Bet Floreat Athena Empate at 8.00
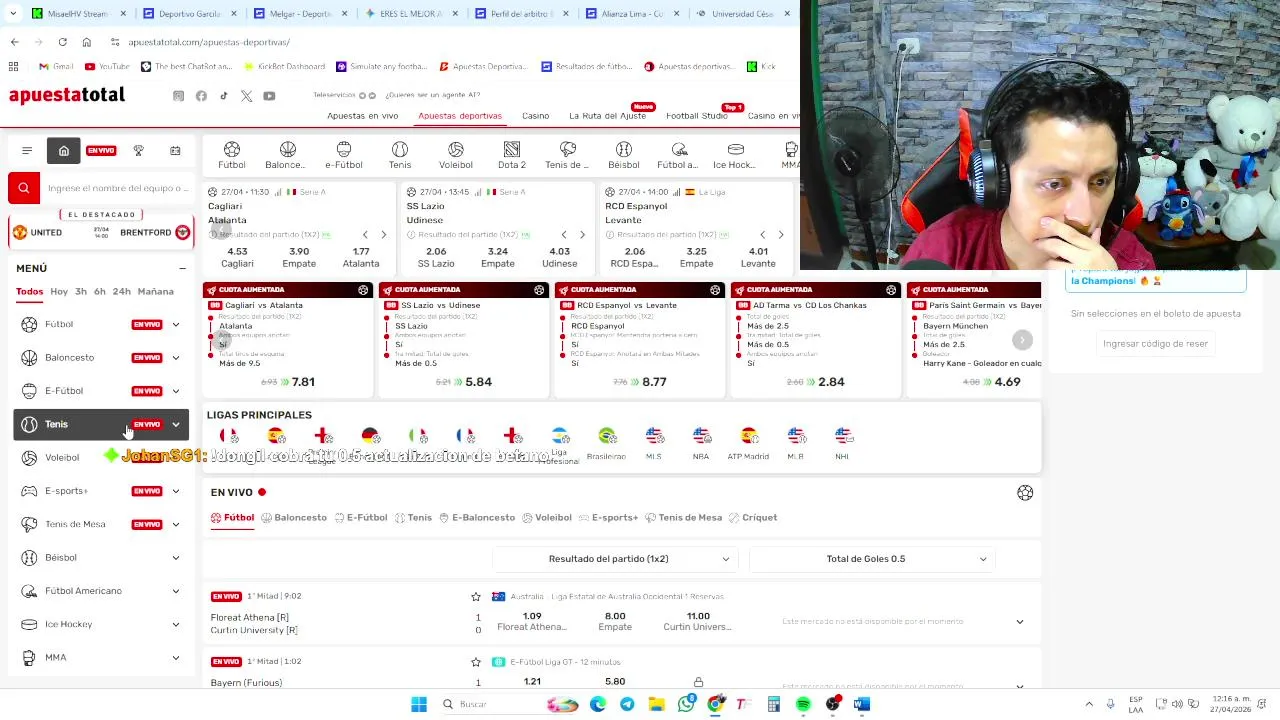Image resolution: width=1280 pixels, height=720 pixels. pyautogui.click(x=615, y=621)
